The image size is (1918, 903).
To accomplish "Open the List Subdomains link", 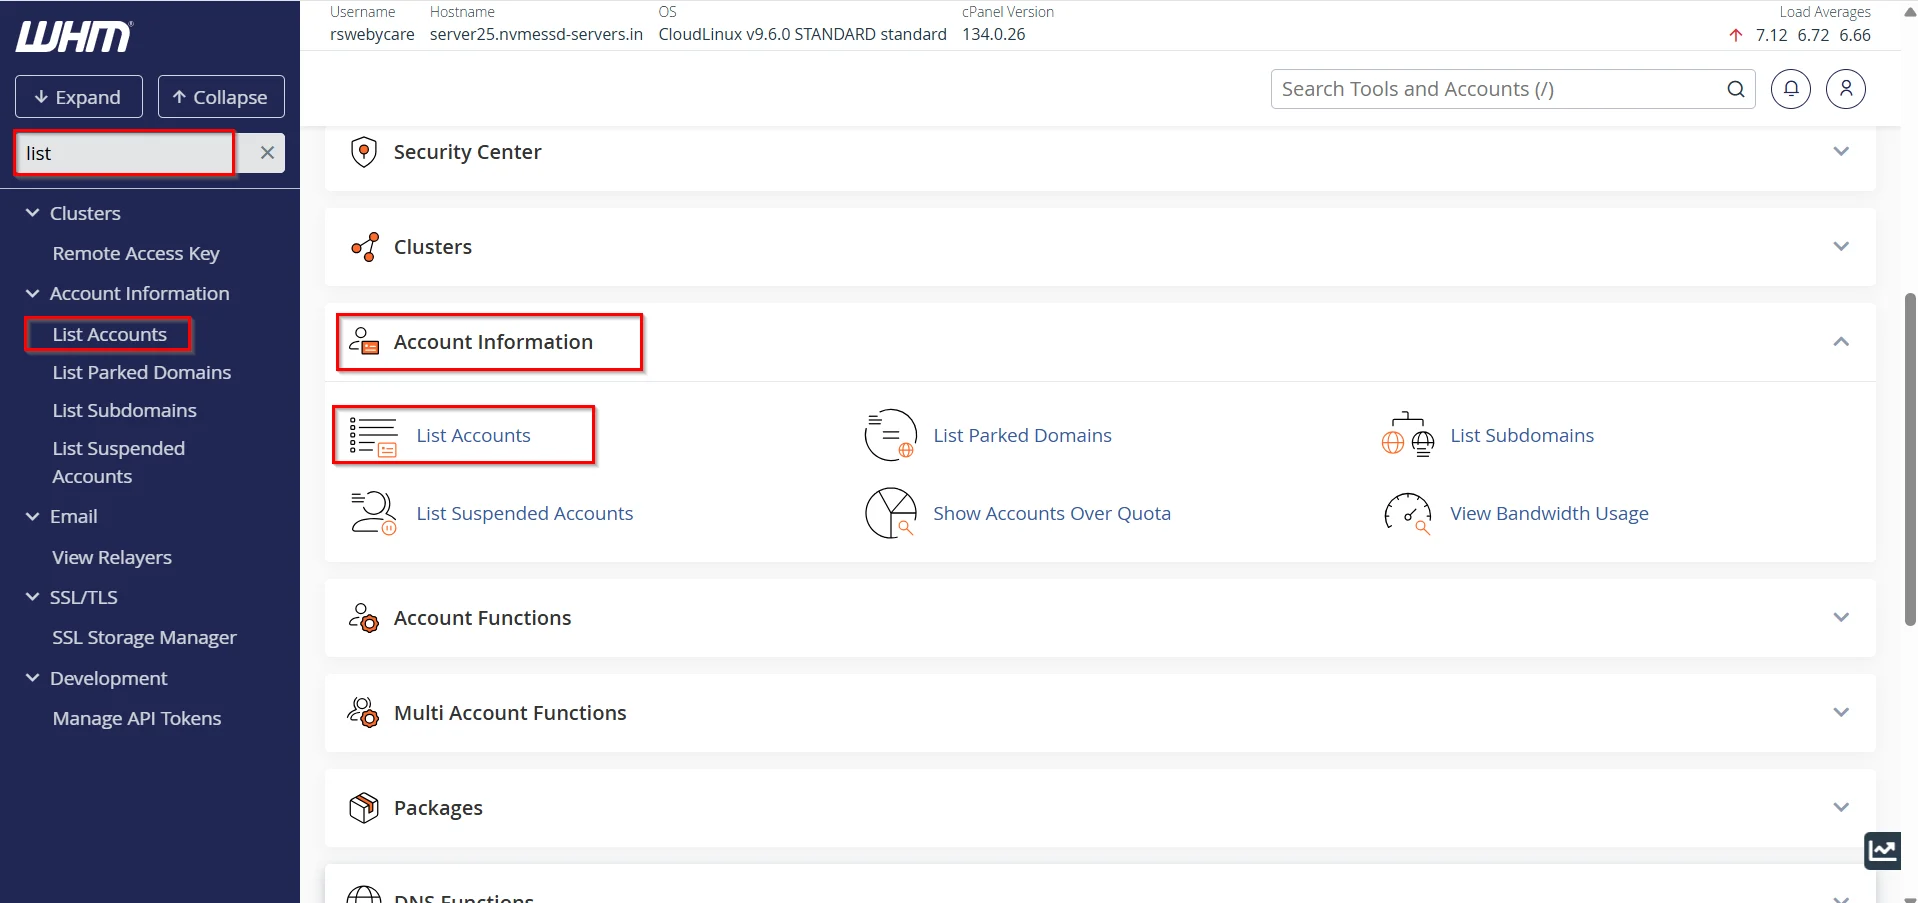I will pos(1522,435).
